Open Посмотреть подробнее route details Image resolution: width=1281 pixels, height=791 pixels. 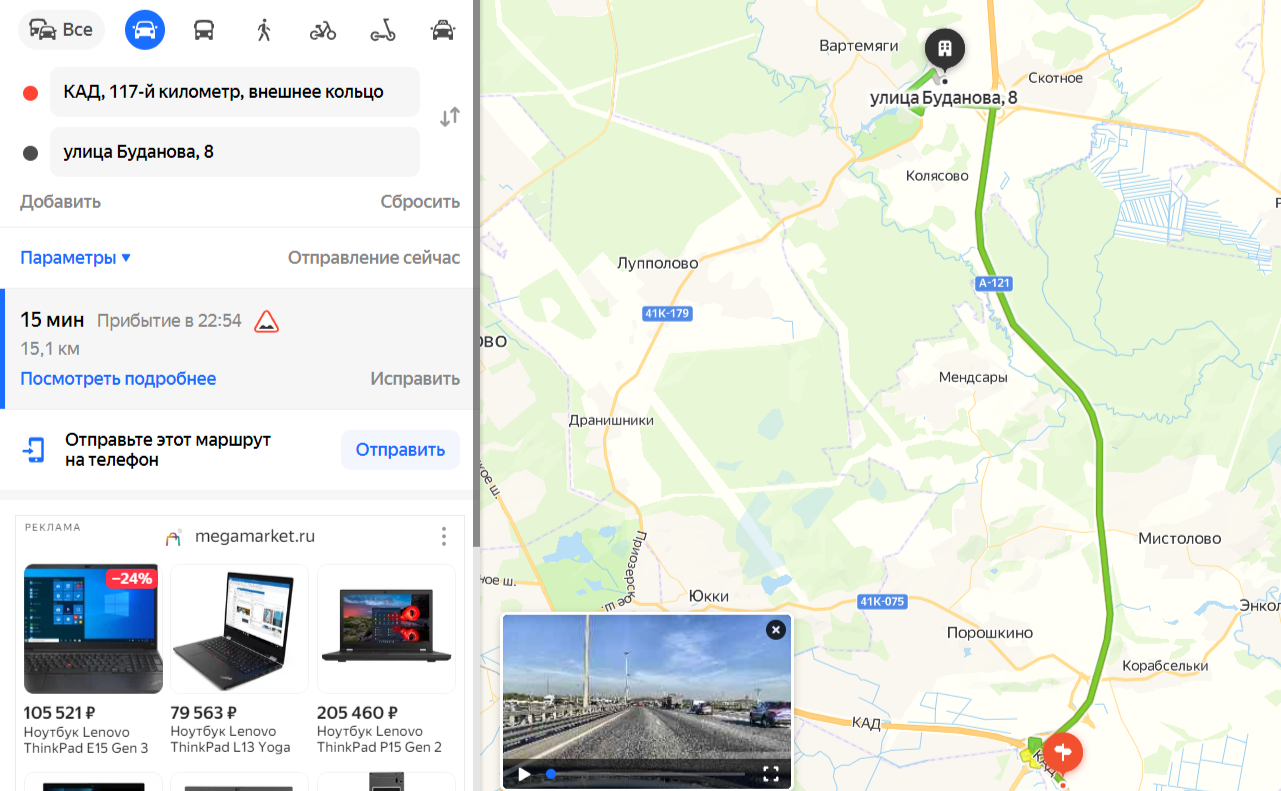(118, 379)
